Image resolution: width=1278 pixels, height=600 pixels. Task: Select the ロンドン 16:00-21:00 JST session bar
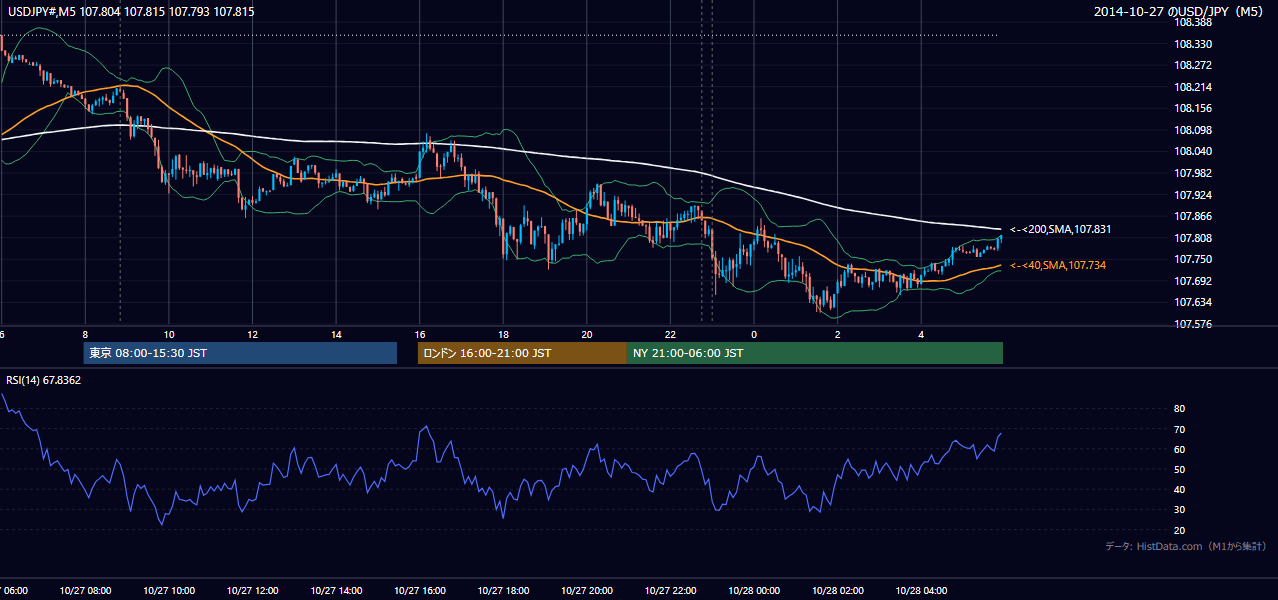522,353
